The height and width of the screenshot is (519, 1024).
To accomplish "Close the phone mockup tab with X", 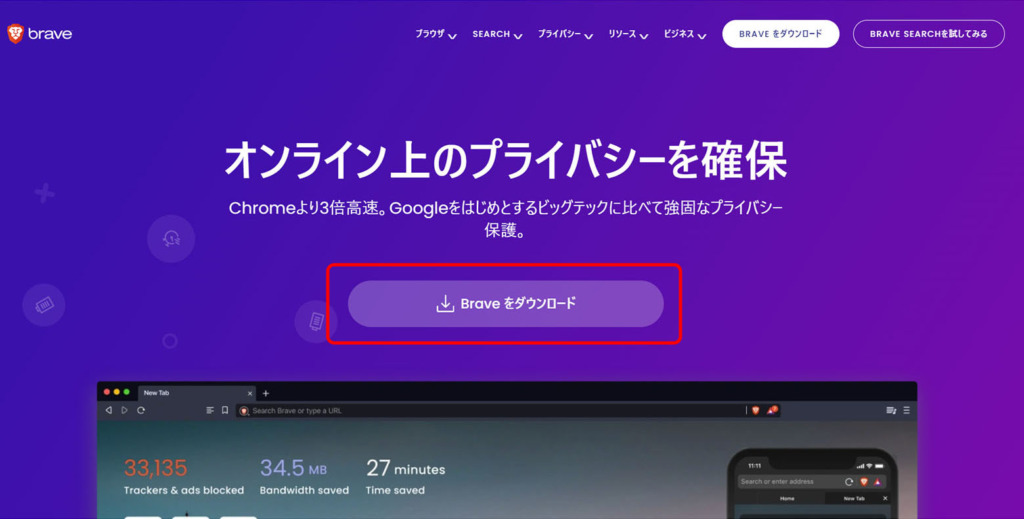I will 885,498.
